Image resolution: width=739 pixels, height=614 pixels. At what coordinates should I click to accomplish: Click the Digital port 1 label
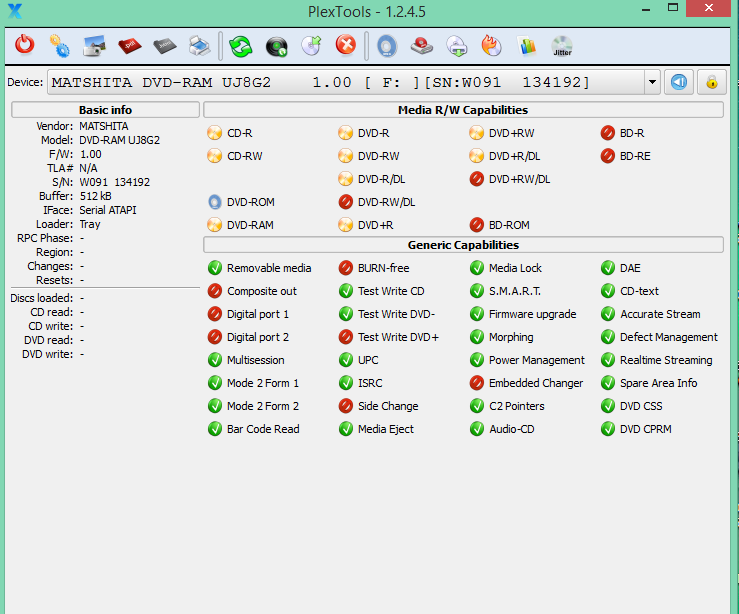[258, 314]
